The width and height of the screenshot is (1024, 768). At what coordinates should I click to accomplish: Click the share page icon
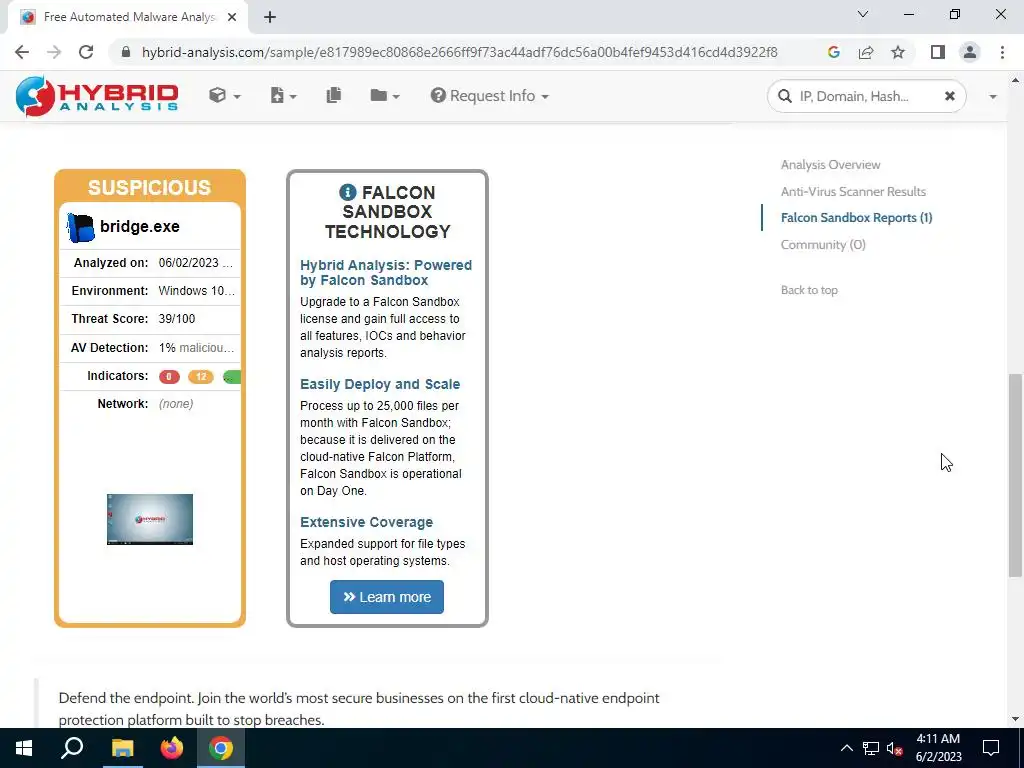pos(866,52)
